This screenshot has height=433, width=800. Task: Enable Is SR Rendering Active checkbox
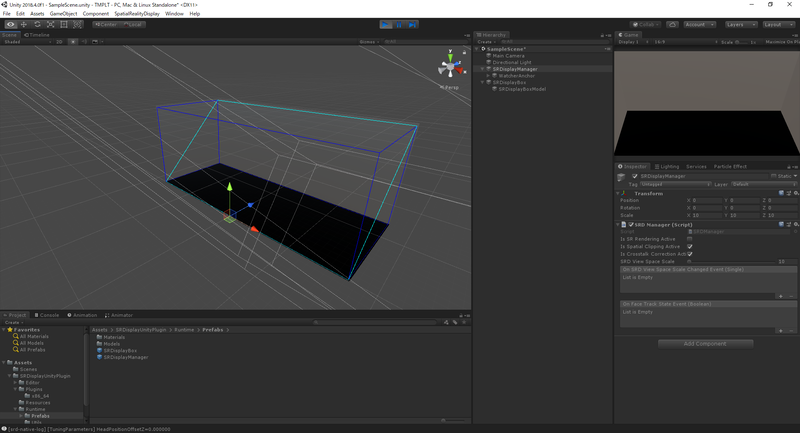point(690,239)
